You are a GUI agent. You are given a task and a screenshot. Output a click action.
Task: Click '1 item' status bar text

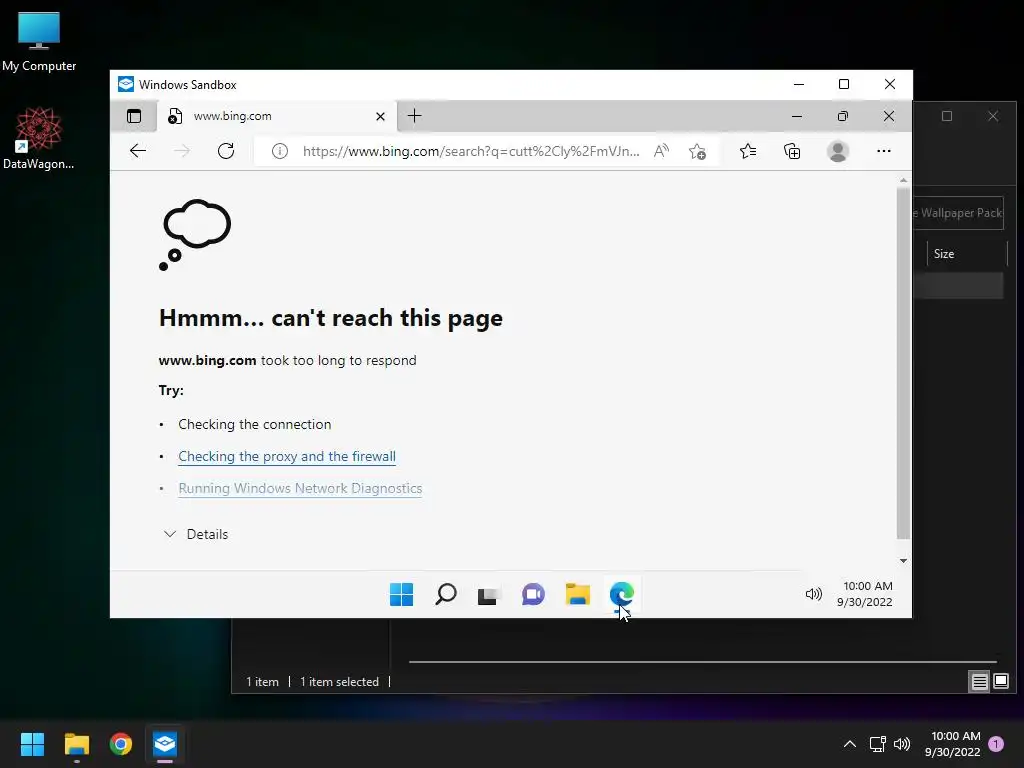click(262, 682)
